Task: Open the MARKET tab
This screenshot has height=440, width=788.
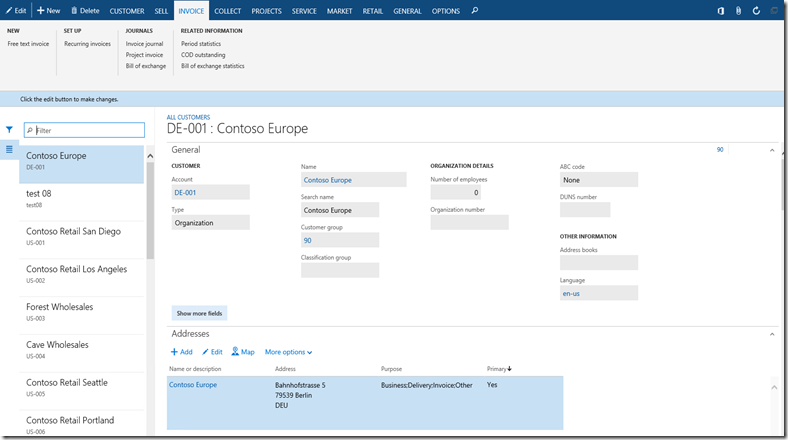Action: pyautogui.click(x=339, y=11)
